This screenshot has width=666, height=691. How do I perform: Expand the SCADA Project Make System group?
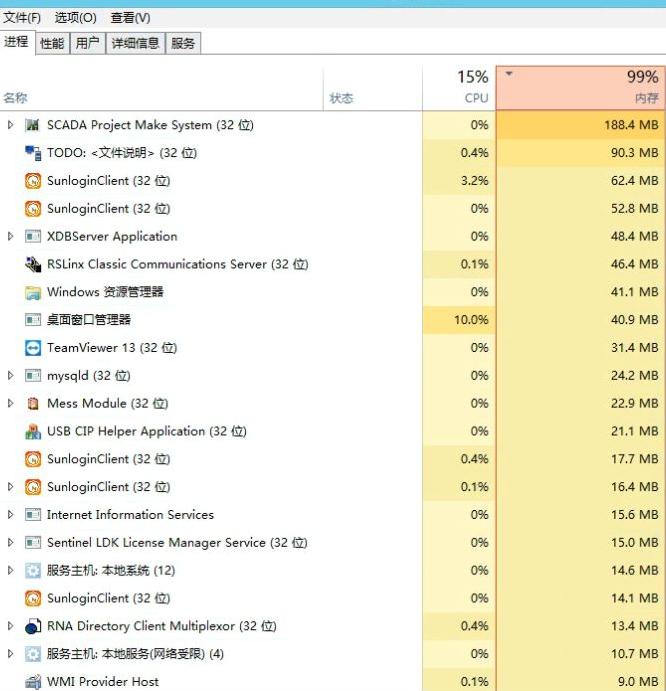point(11,125)
